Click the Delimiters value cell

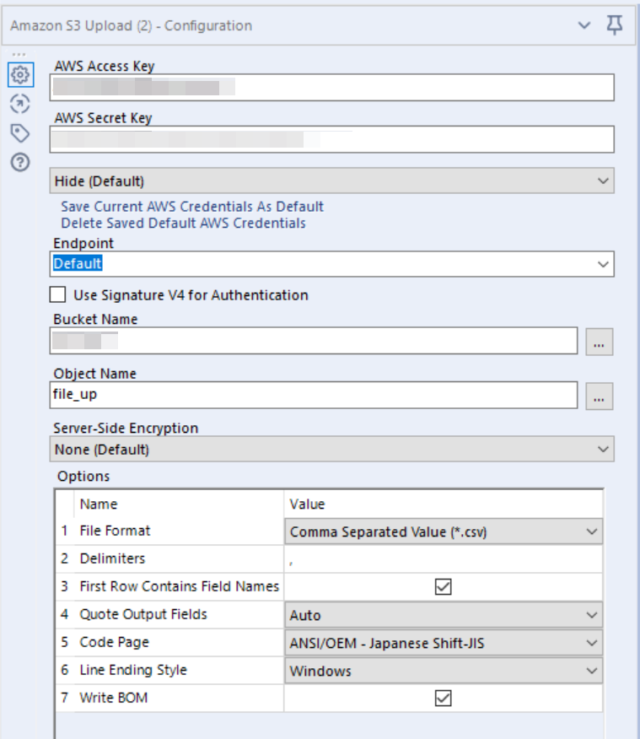pos(443,559)
